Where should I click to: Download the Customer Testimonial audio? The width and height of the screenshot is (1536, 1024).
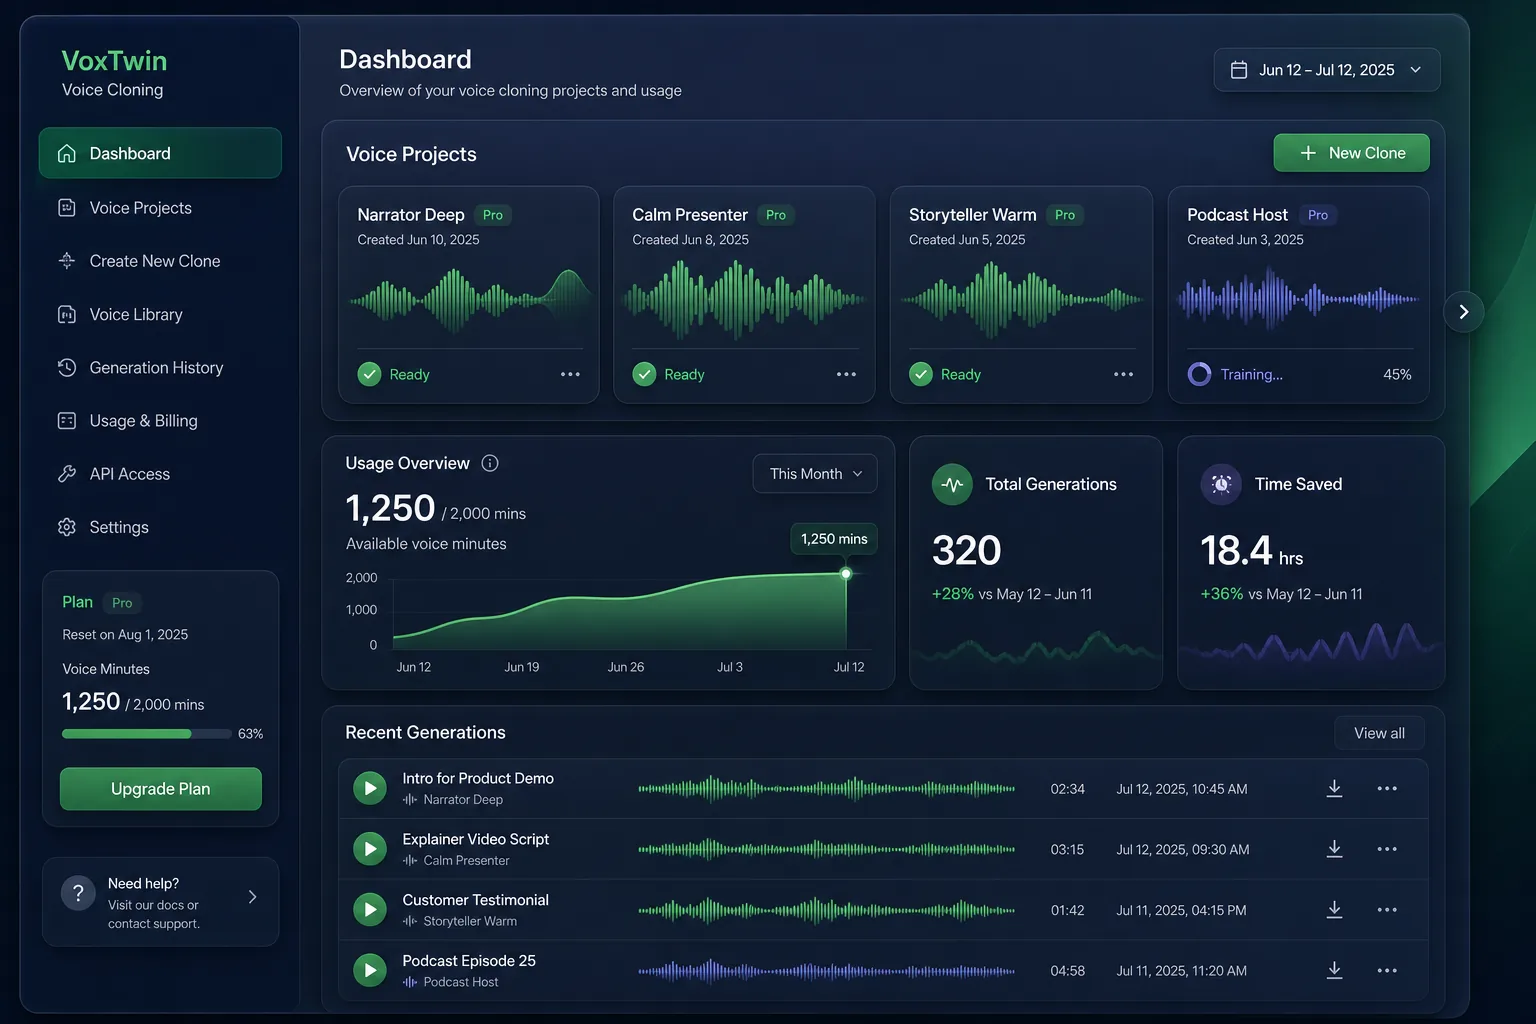pos(1334,910)
